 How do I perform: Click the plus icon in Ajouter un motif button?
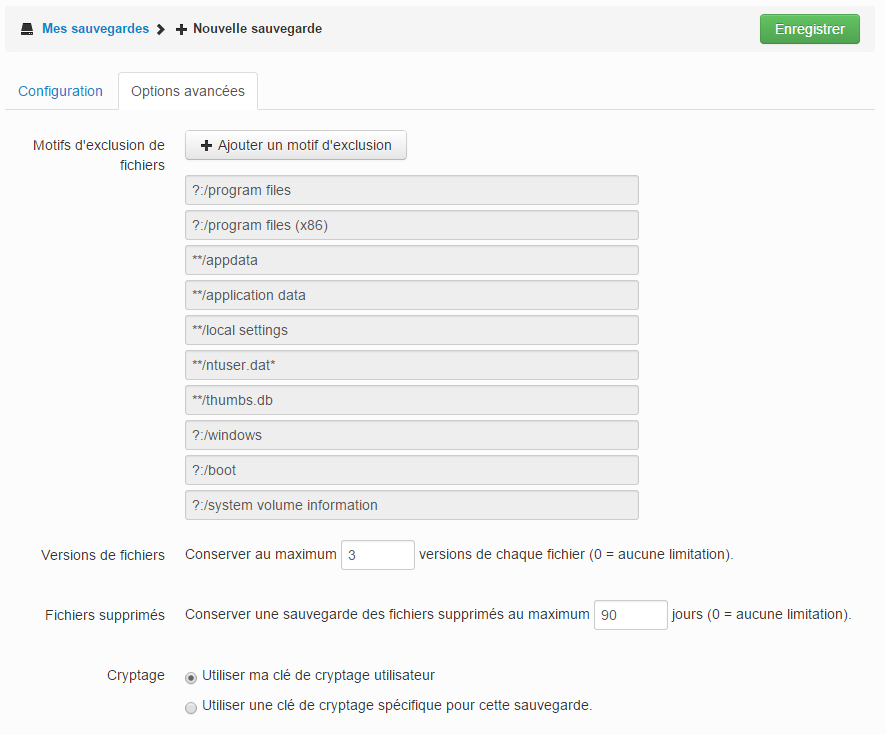[x=206, y=146]
